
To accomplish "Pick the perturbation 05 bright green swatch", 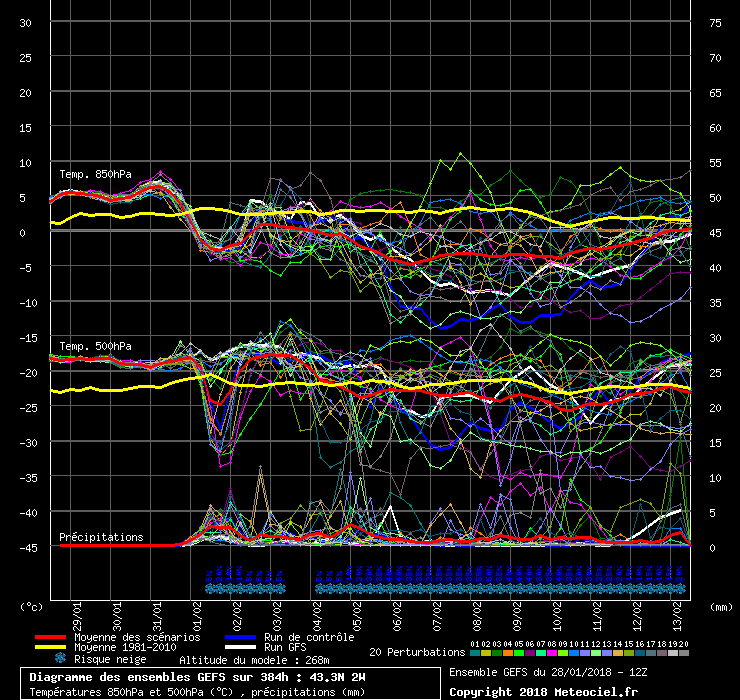I will (x=519, y=653).
